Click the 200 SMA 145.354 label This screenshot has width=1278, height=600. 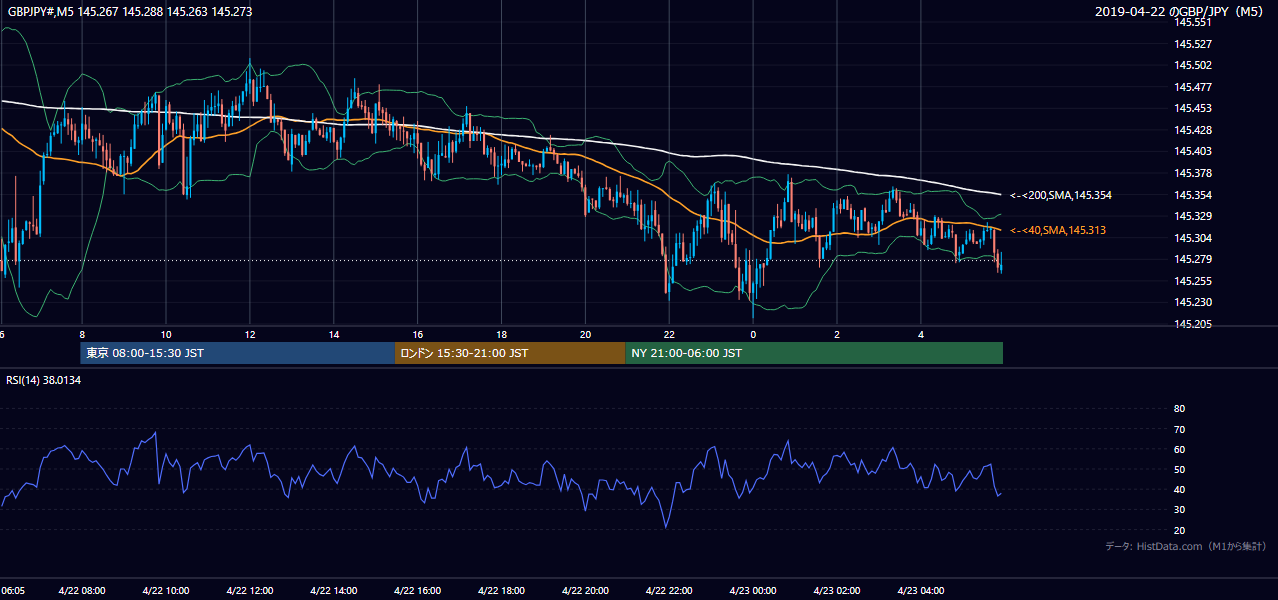click(x=1061, y=195)
